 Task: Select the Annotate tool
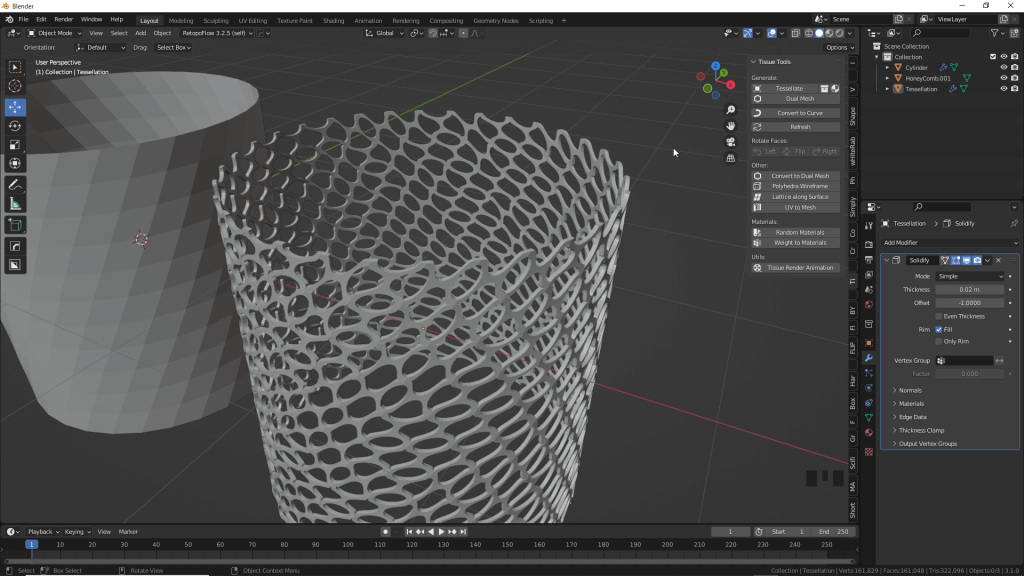[14, 185]
